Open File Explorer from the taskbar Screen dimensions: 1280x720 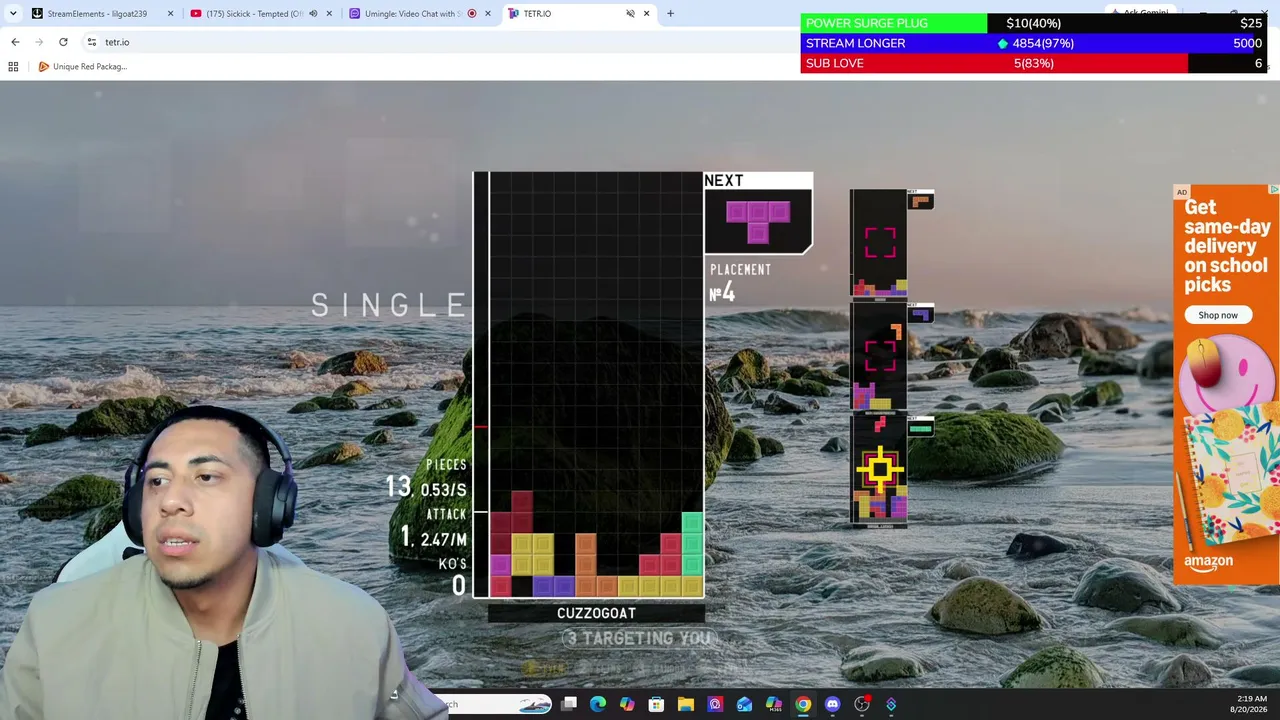click(686, 704)
